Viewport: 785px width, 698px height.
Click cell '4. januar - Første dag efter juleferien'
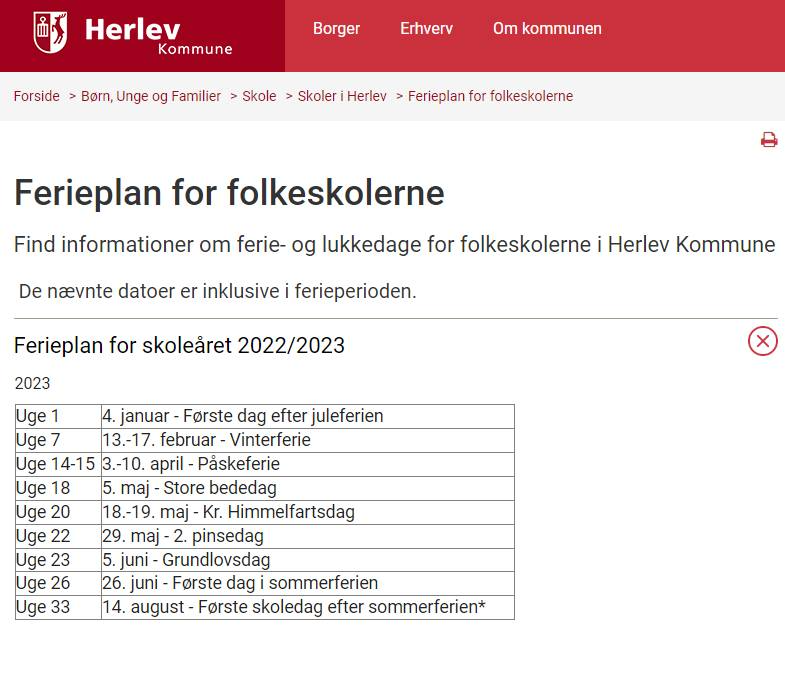pos(308,417)
